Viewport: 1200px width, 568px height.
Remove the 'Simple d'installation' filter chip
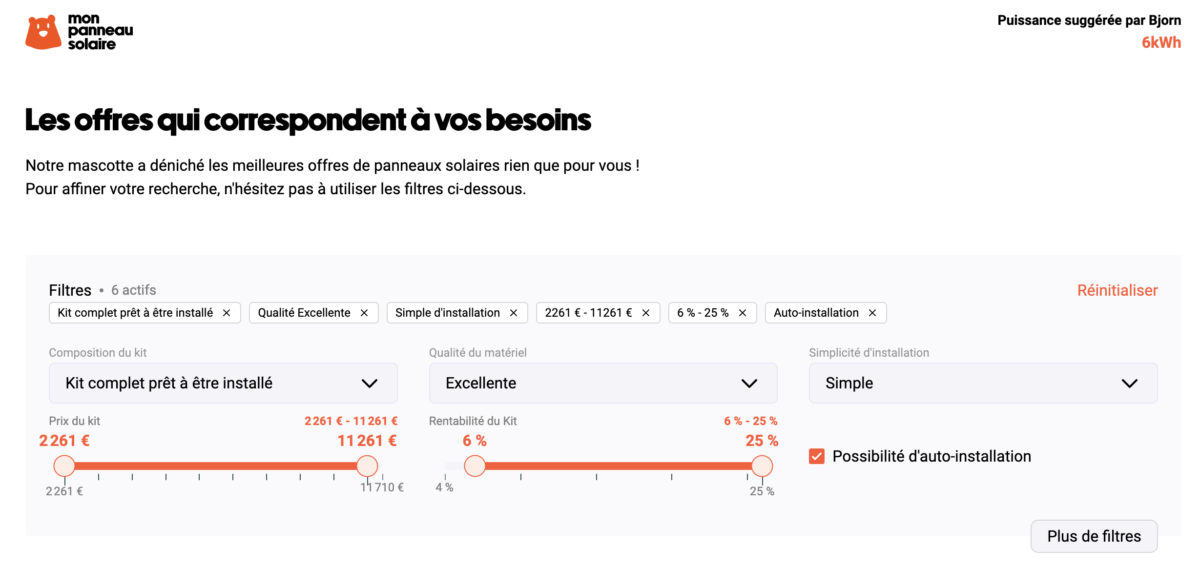coord(513,313)
